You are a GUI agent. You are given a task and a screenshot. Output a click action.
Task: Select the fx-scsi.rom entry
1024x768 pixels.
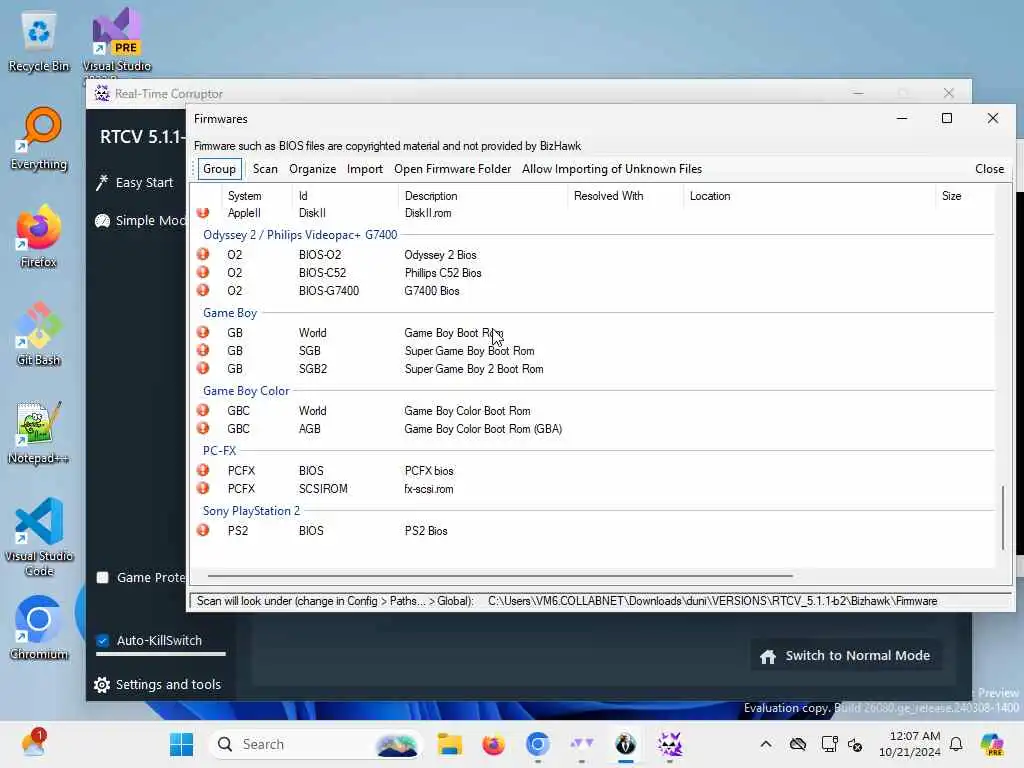click(428, 489)
